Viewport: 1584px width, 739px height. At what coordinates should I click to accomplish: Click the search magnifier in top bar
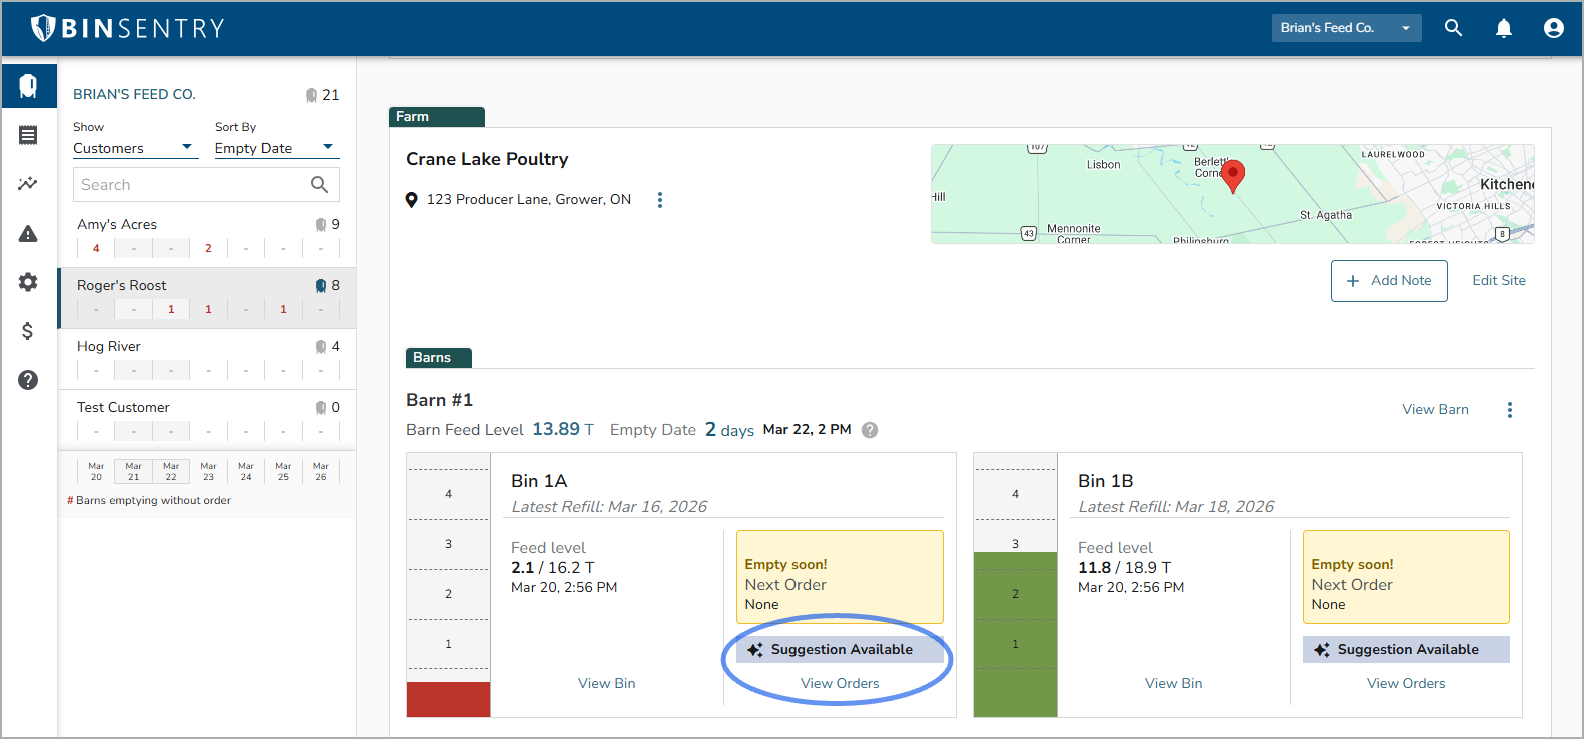tap(1453, 28)
